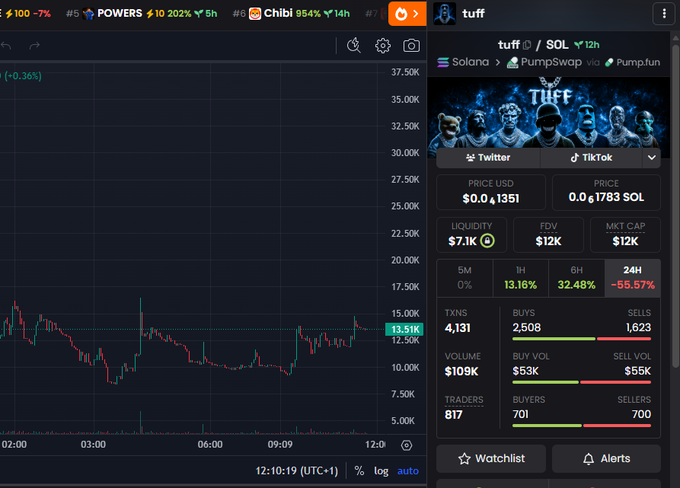680x488 pixels.
Task: Take a chart snapshot with camera icon
Action: [x=411, y=46]
